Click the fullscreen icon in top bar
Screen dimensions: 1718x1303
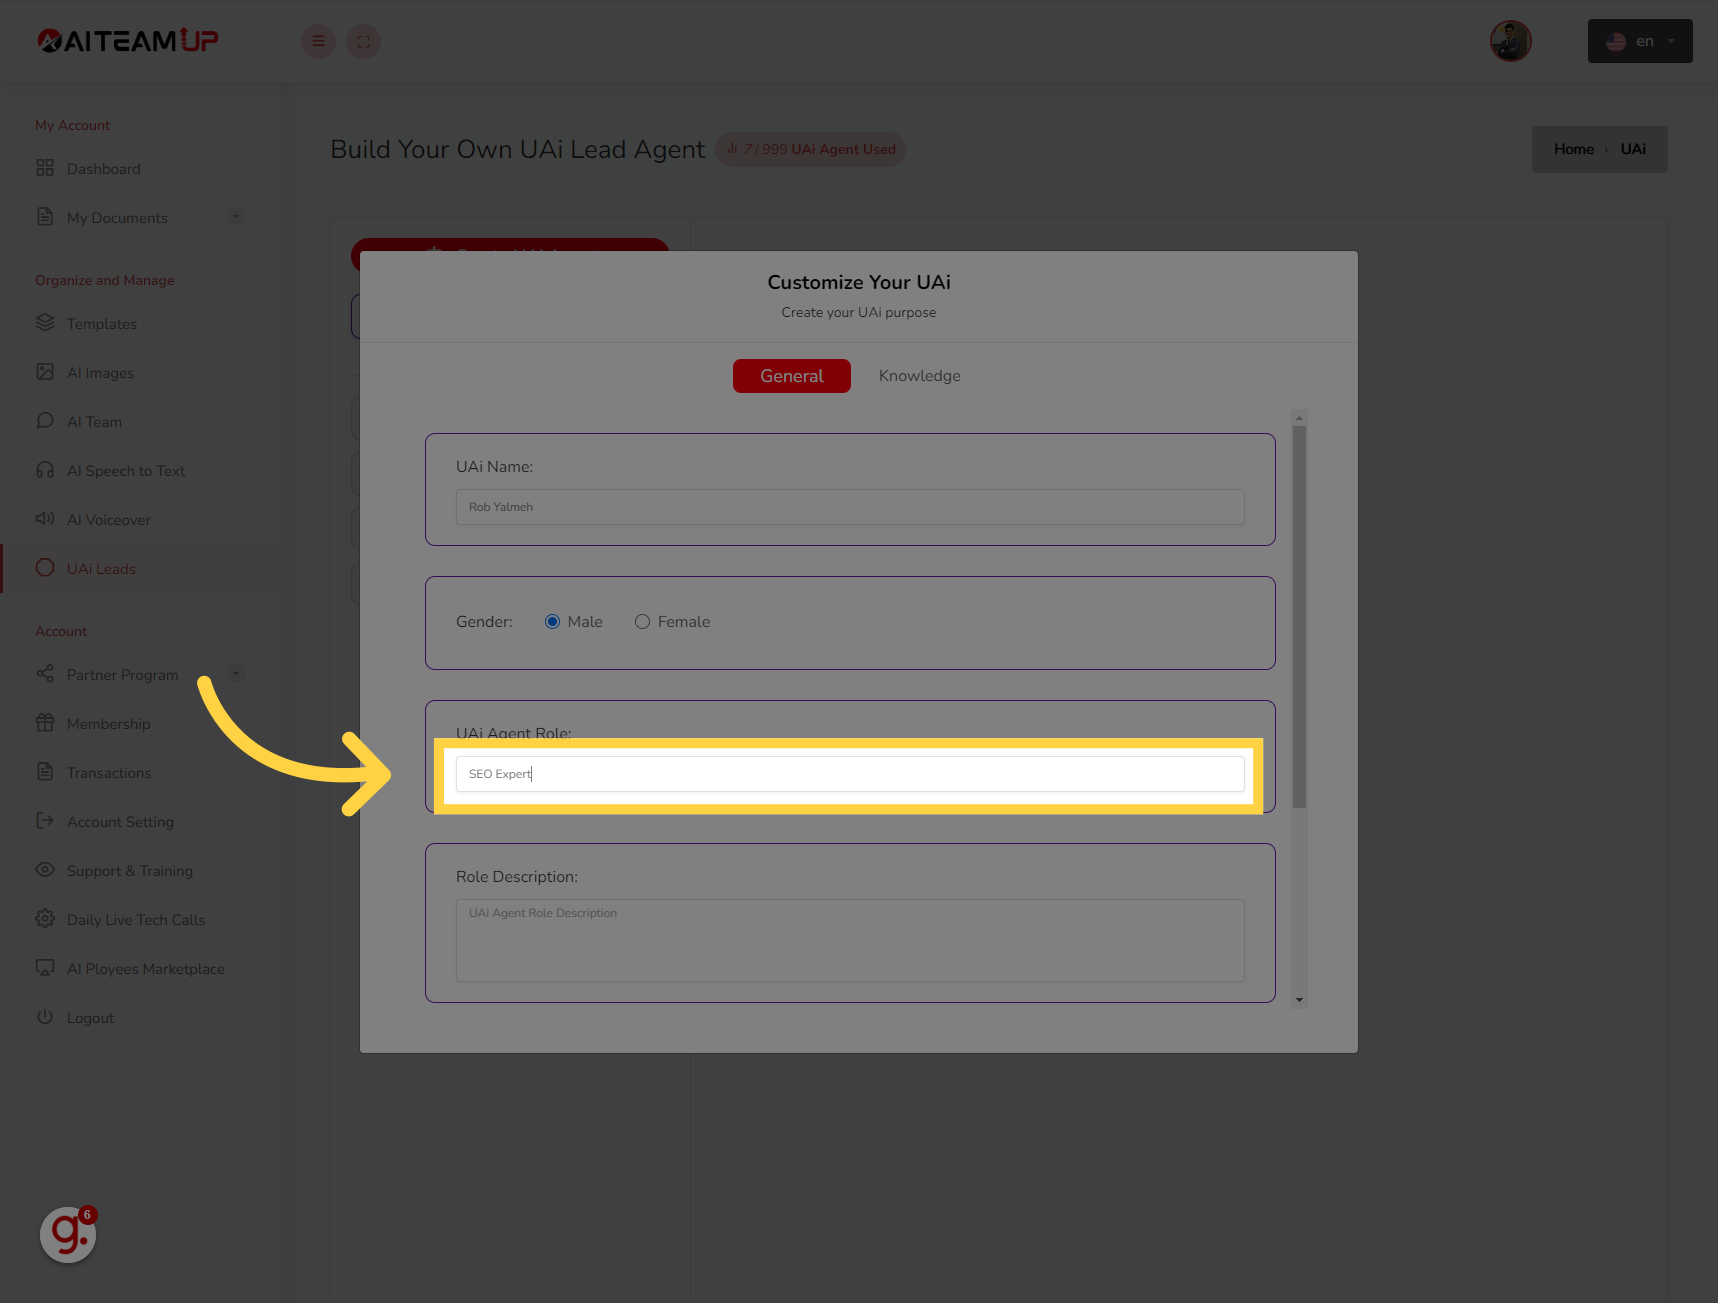pos(363,41)
